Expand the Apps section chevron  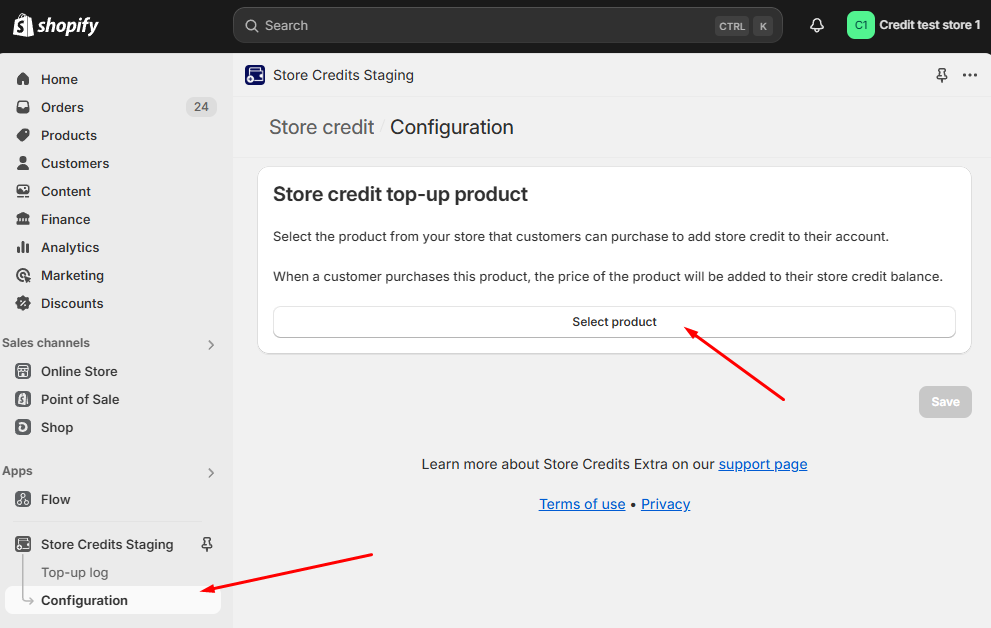(211, 473)
